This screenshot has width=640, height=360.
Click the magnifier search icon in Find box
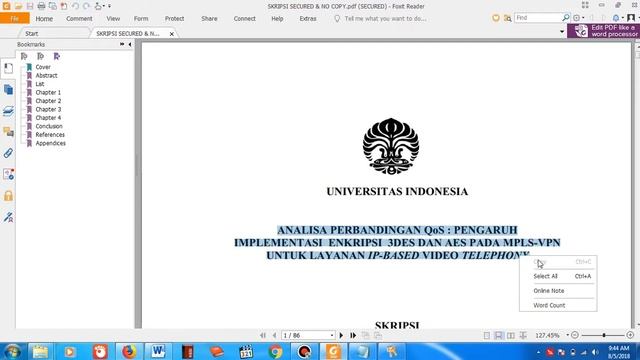[566, 18]
